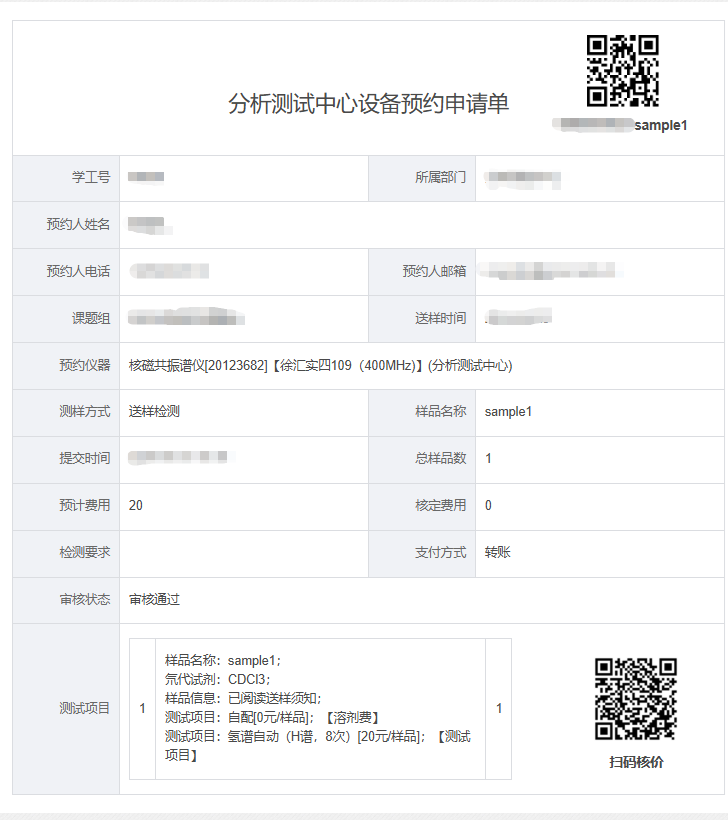Click the 审核通过 status value

[x=155, y=600]
